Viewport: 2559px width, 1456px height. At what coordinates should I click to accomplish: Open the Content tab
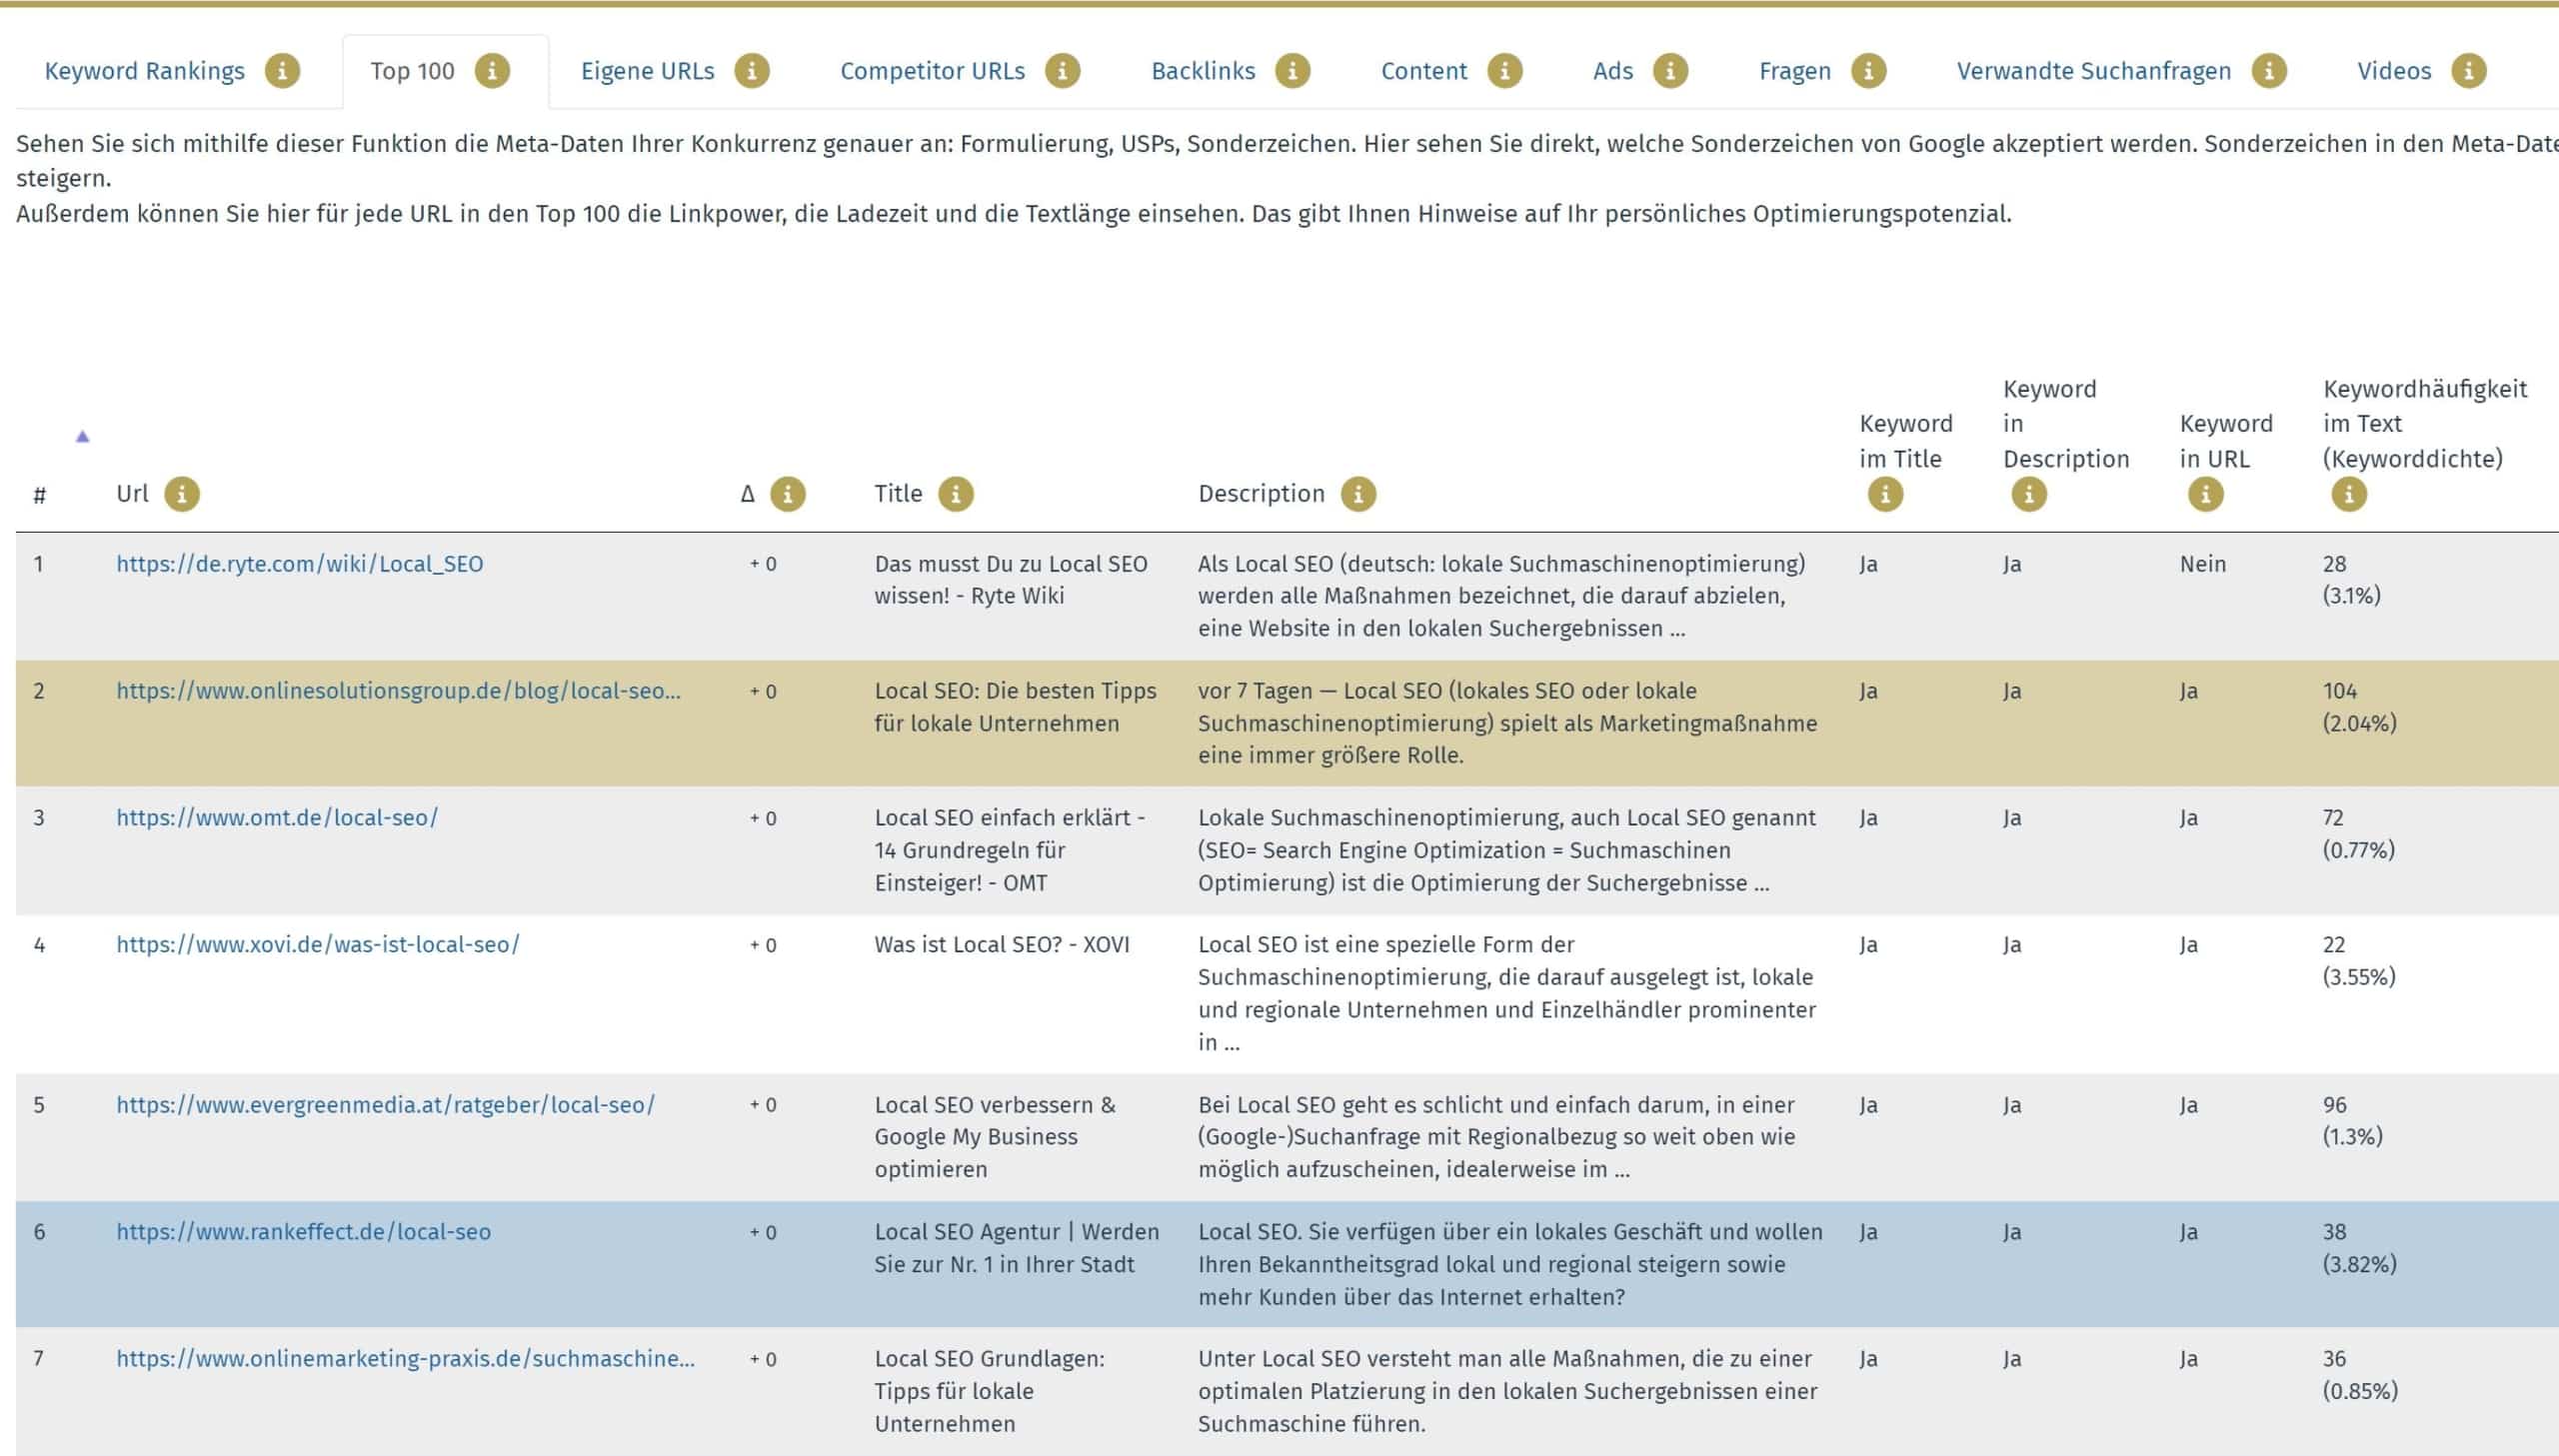1424,71
